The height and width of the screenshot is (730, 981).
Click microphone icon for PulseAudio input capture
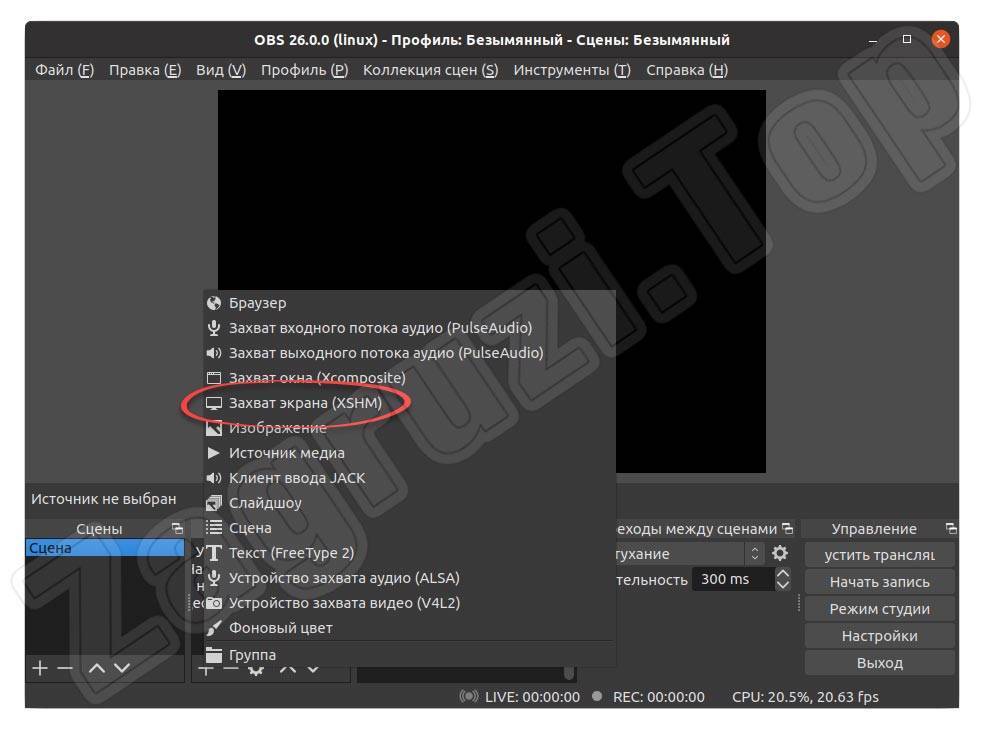214,328
